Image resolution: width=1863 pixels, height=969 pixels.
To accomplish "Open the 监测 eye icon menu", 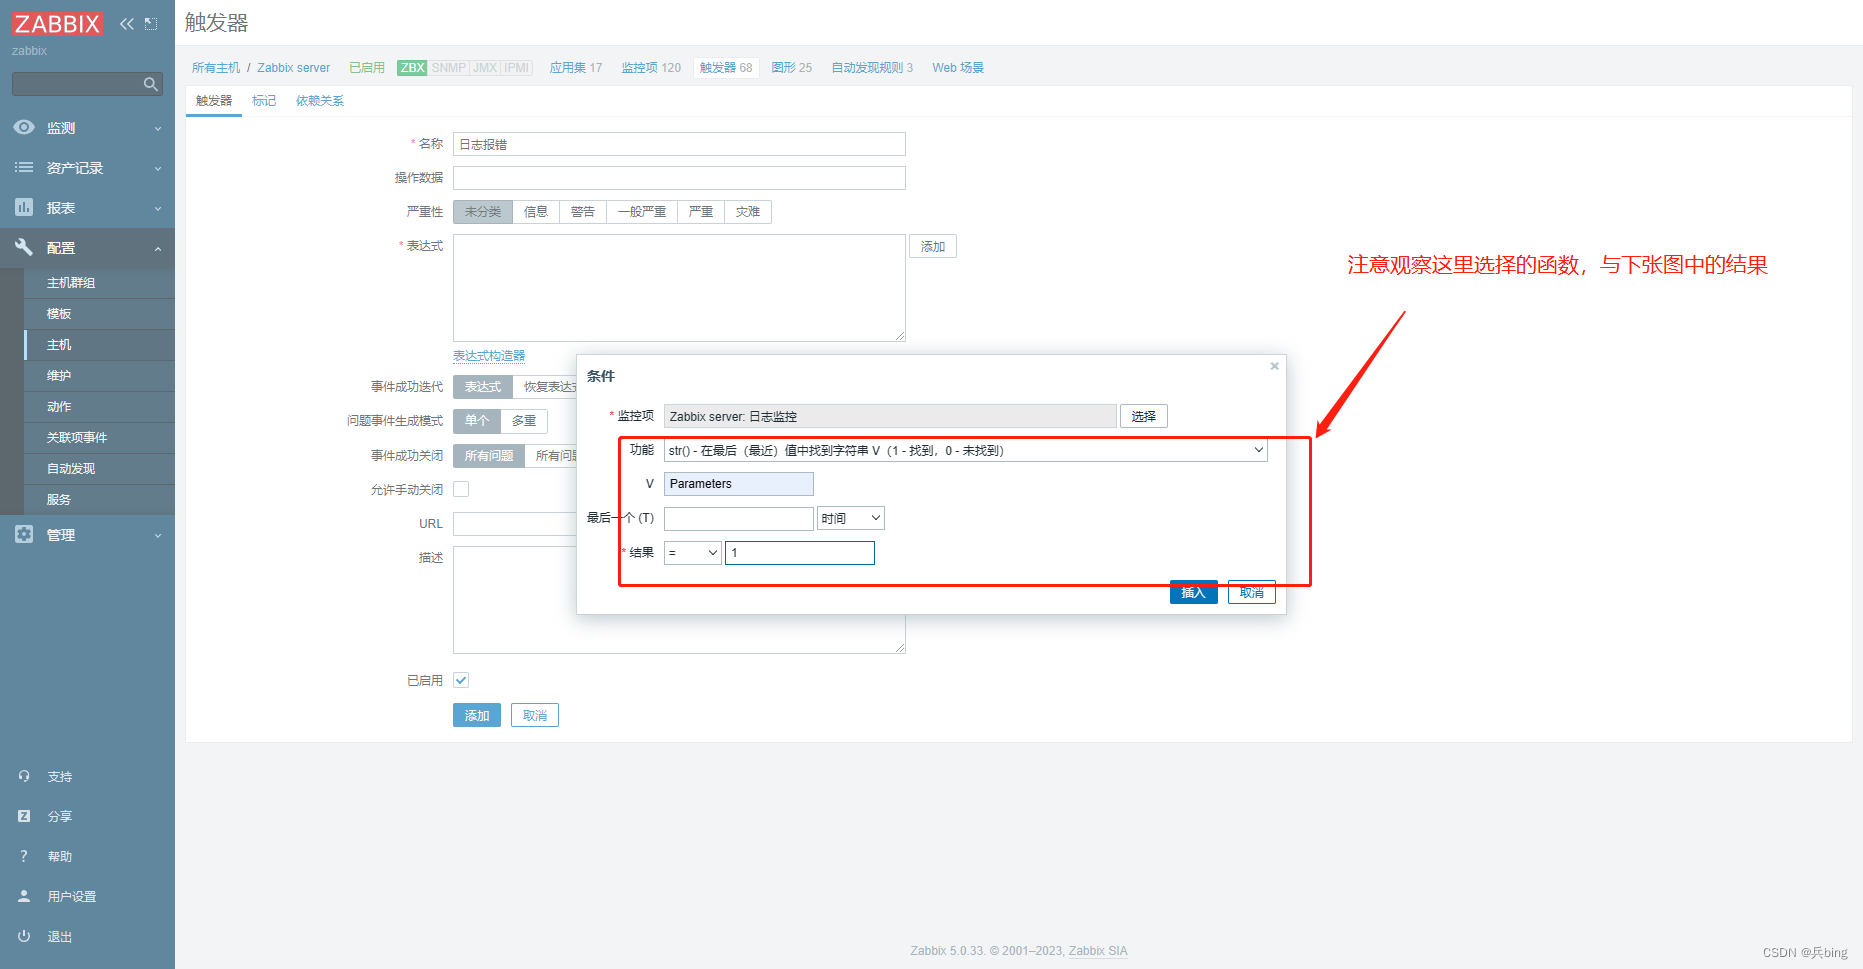I will pos(24,127).
